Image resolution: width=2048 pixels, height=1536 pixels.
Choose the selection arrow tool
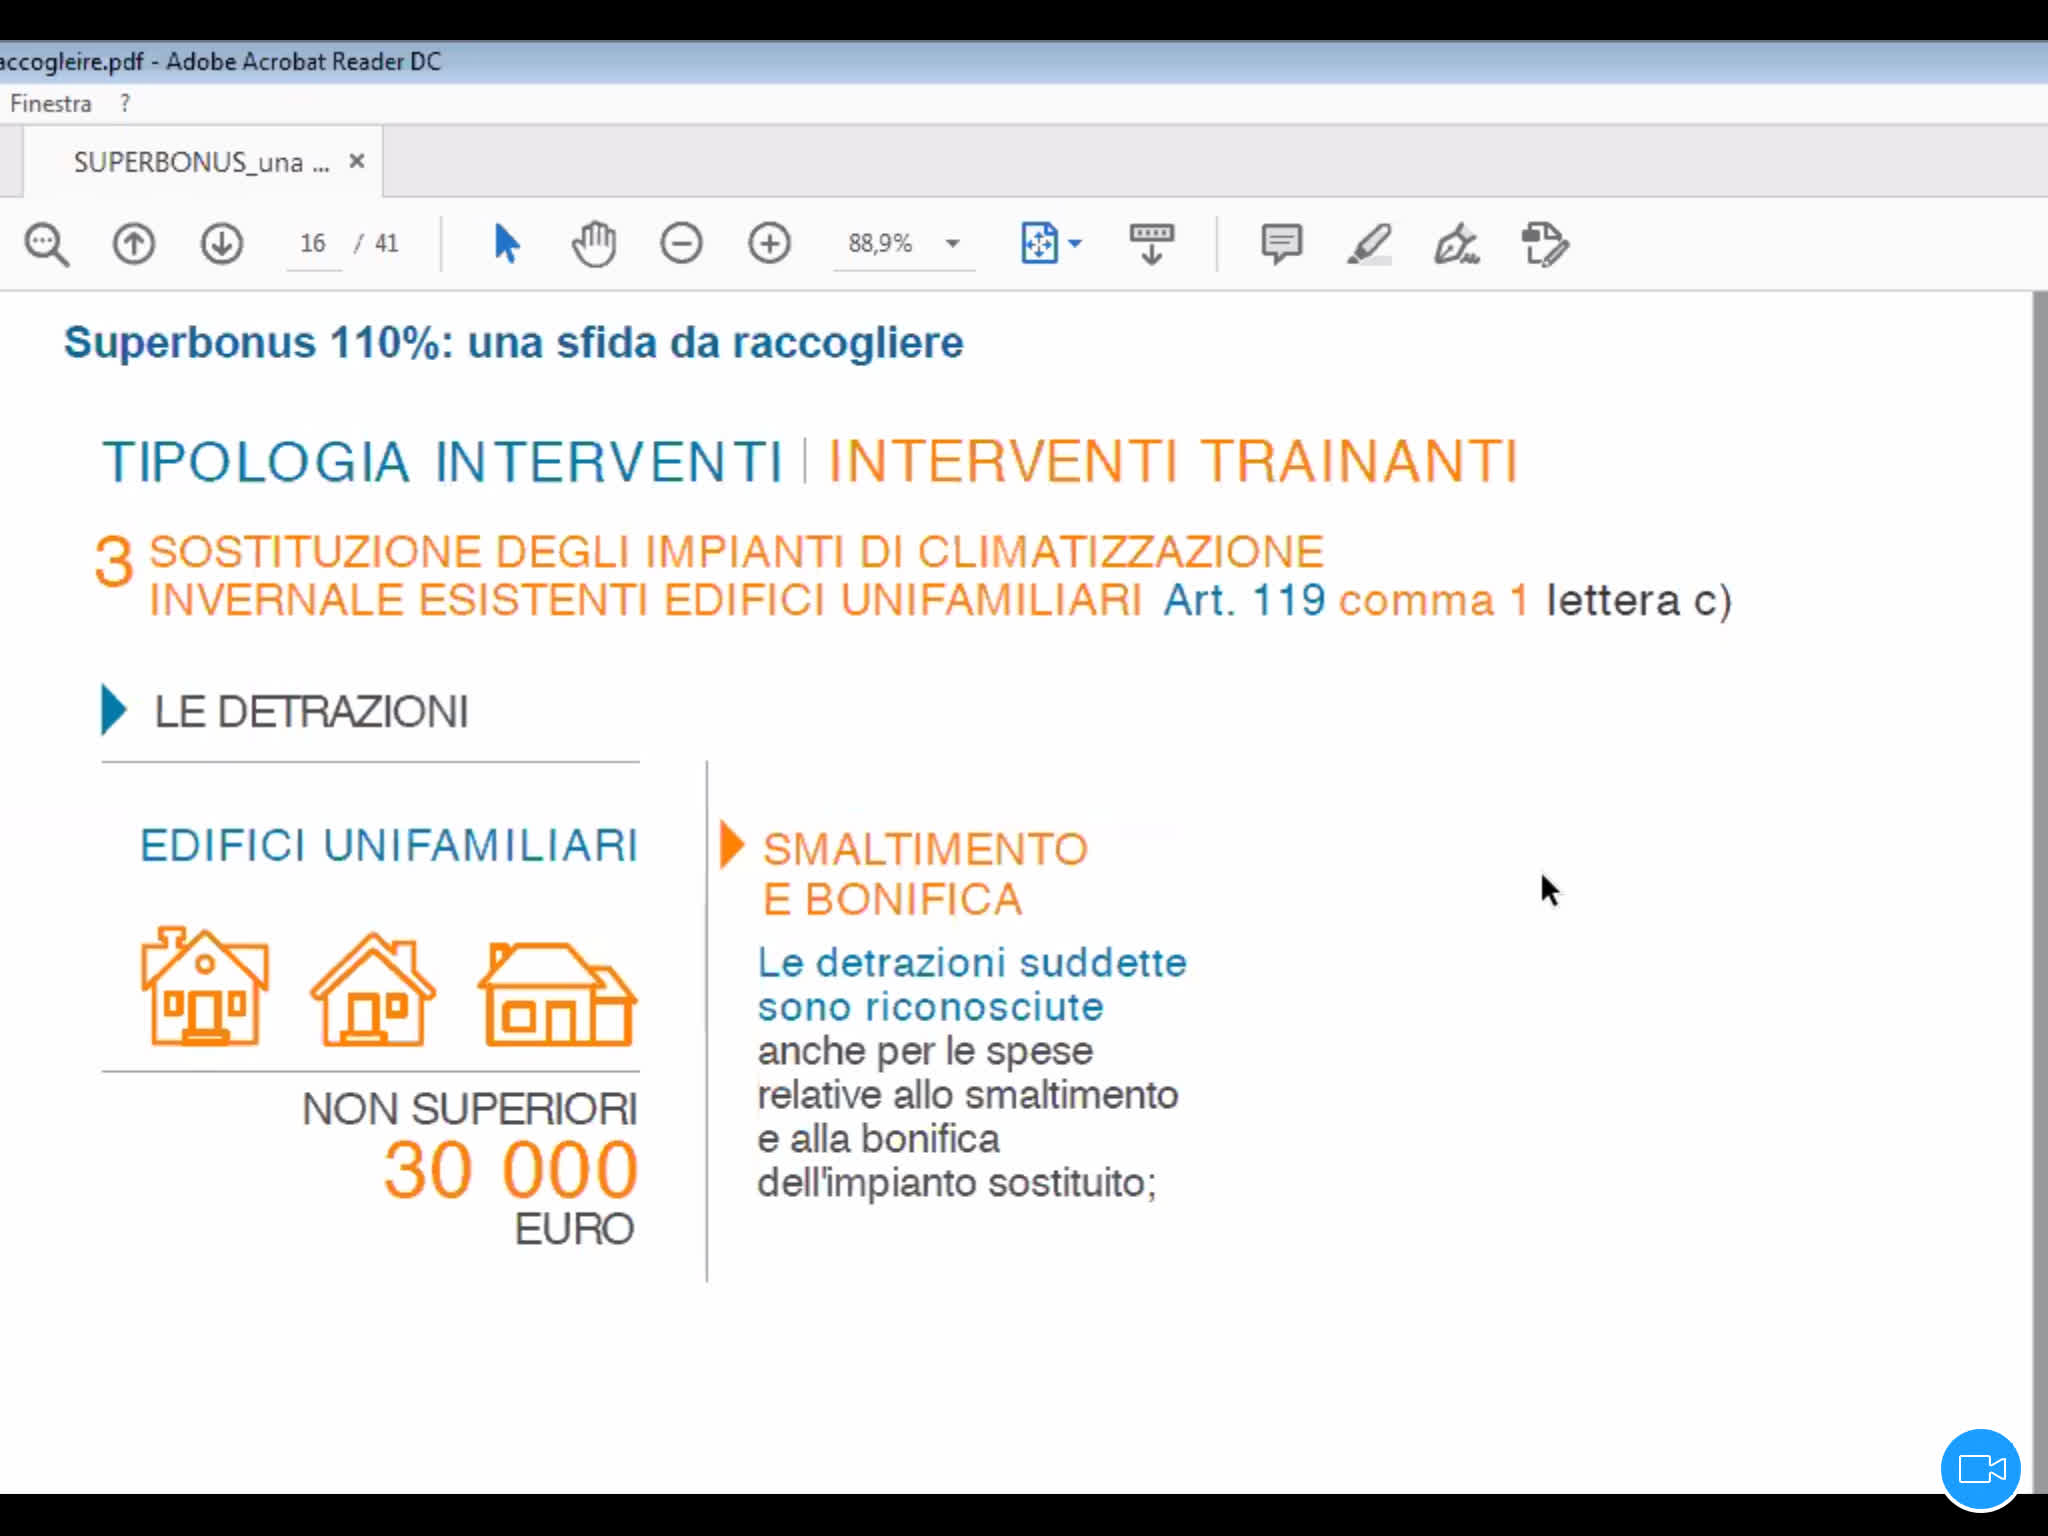click(x=507, y=244)
